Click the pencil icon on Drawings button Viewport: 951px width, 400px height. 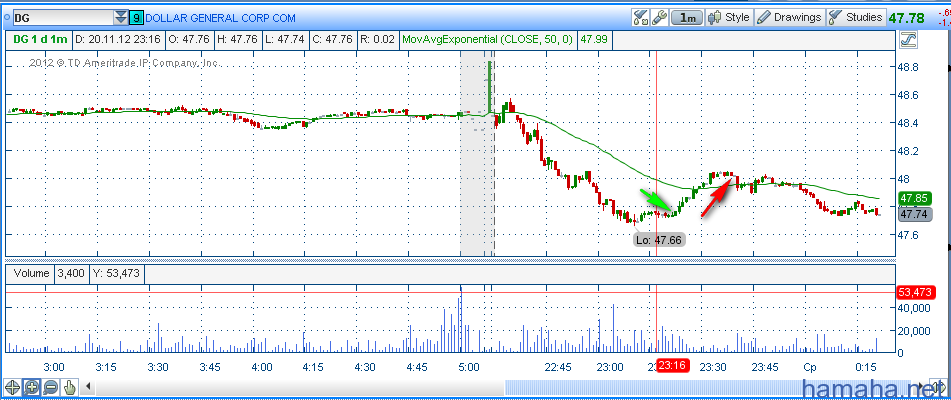[x=764, y=18]
